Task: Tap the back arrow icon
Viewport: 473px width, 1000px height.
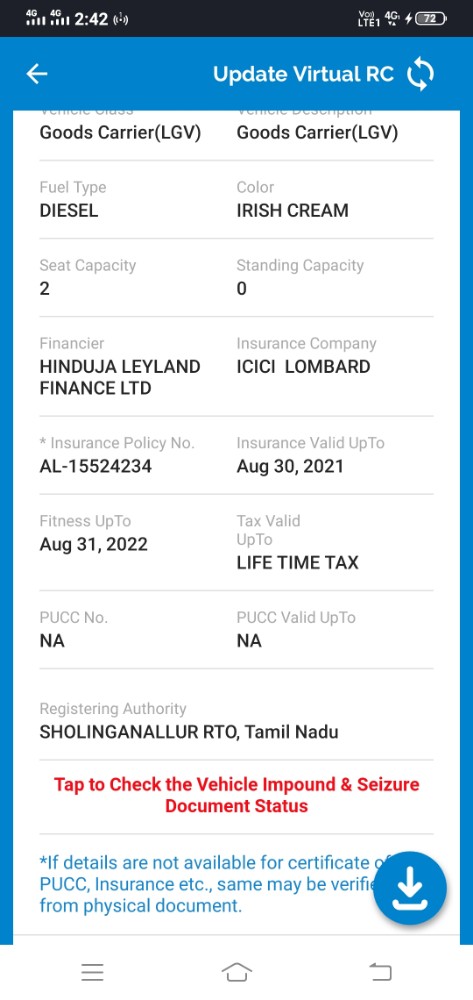Action: tap(37, 74)
